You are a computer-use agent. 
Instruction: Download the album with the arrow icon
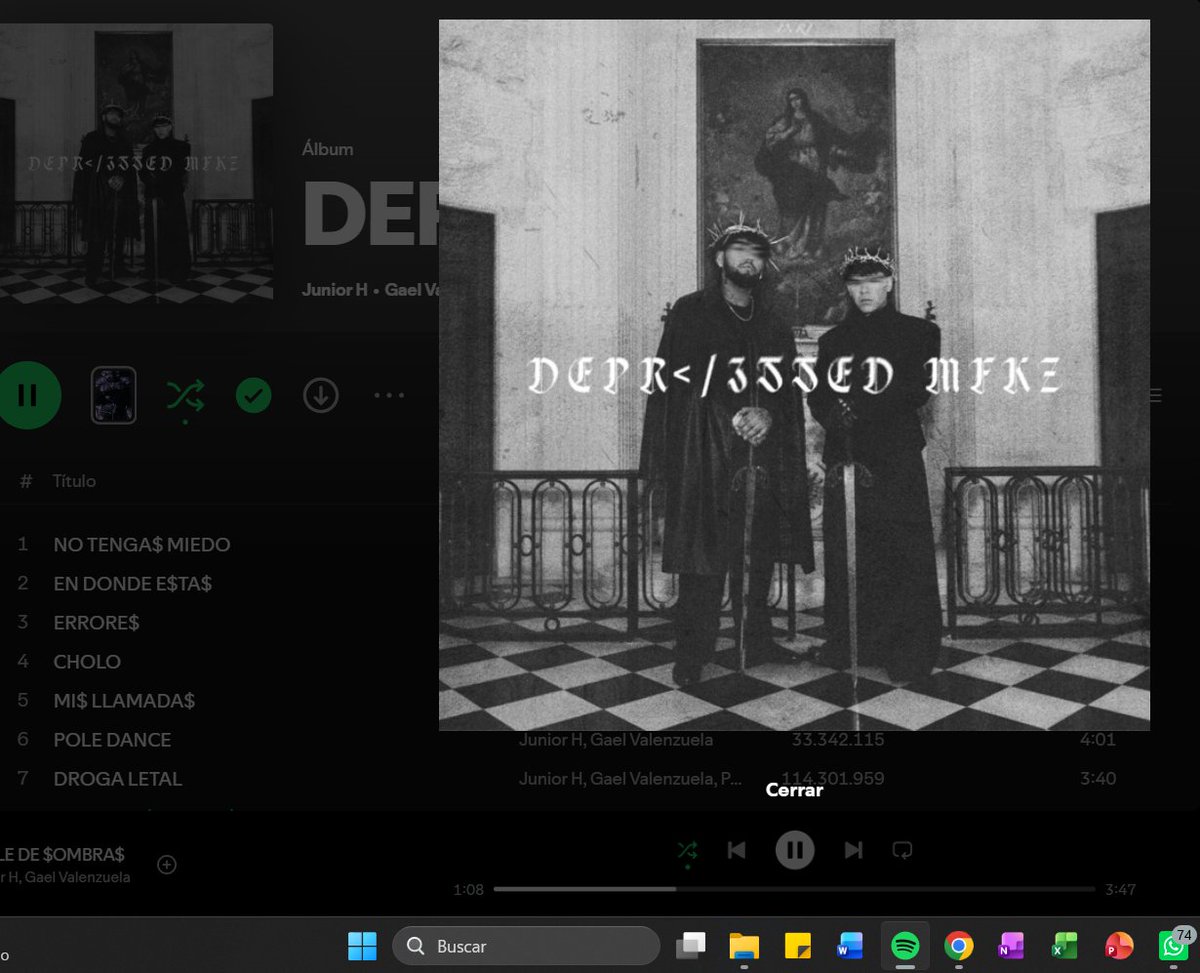pos(320,396)
